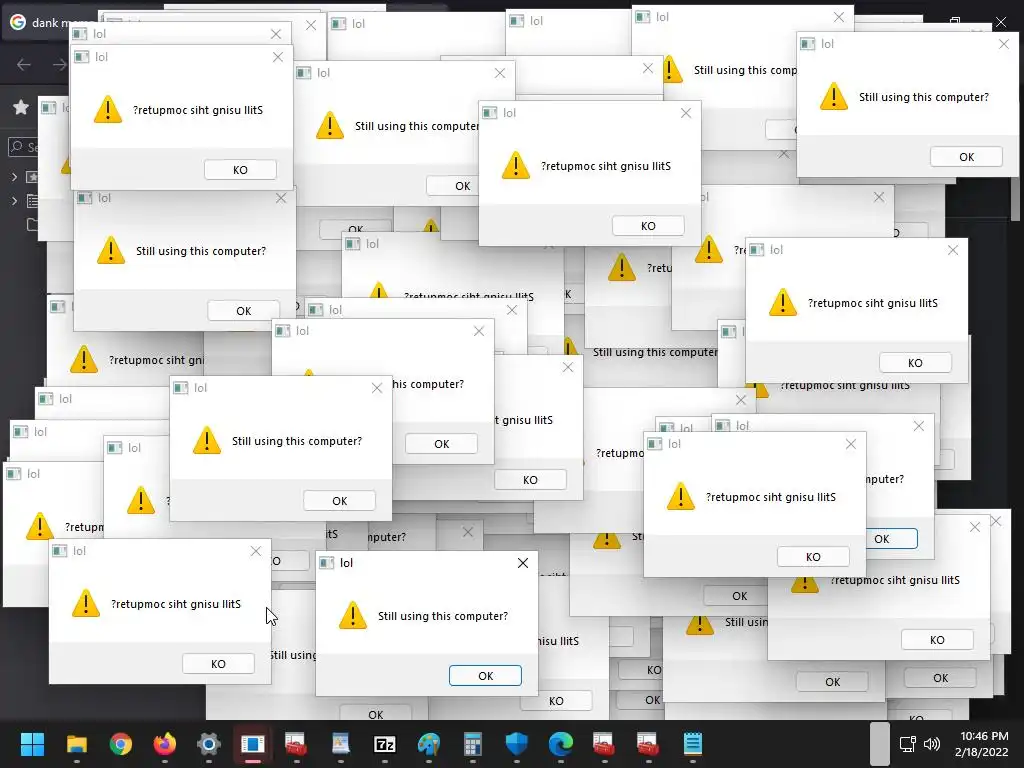Expand the sidebar row with star folder icon
This screenshot has width=1024, height=768.
[14, 176]
